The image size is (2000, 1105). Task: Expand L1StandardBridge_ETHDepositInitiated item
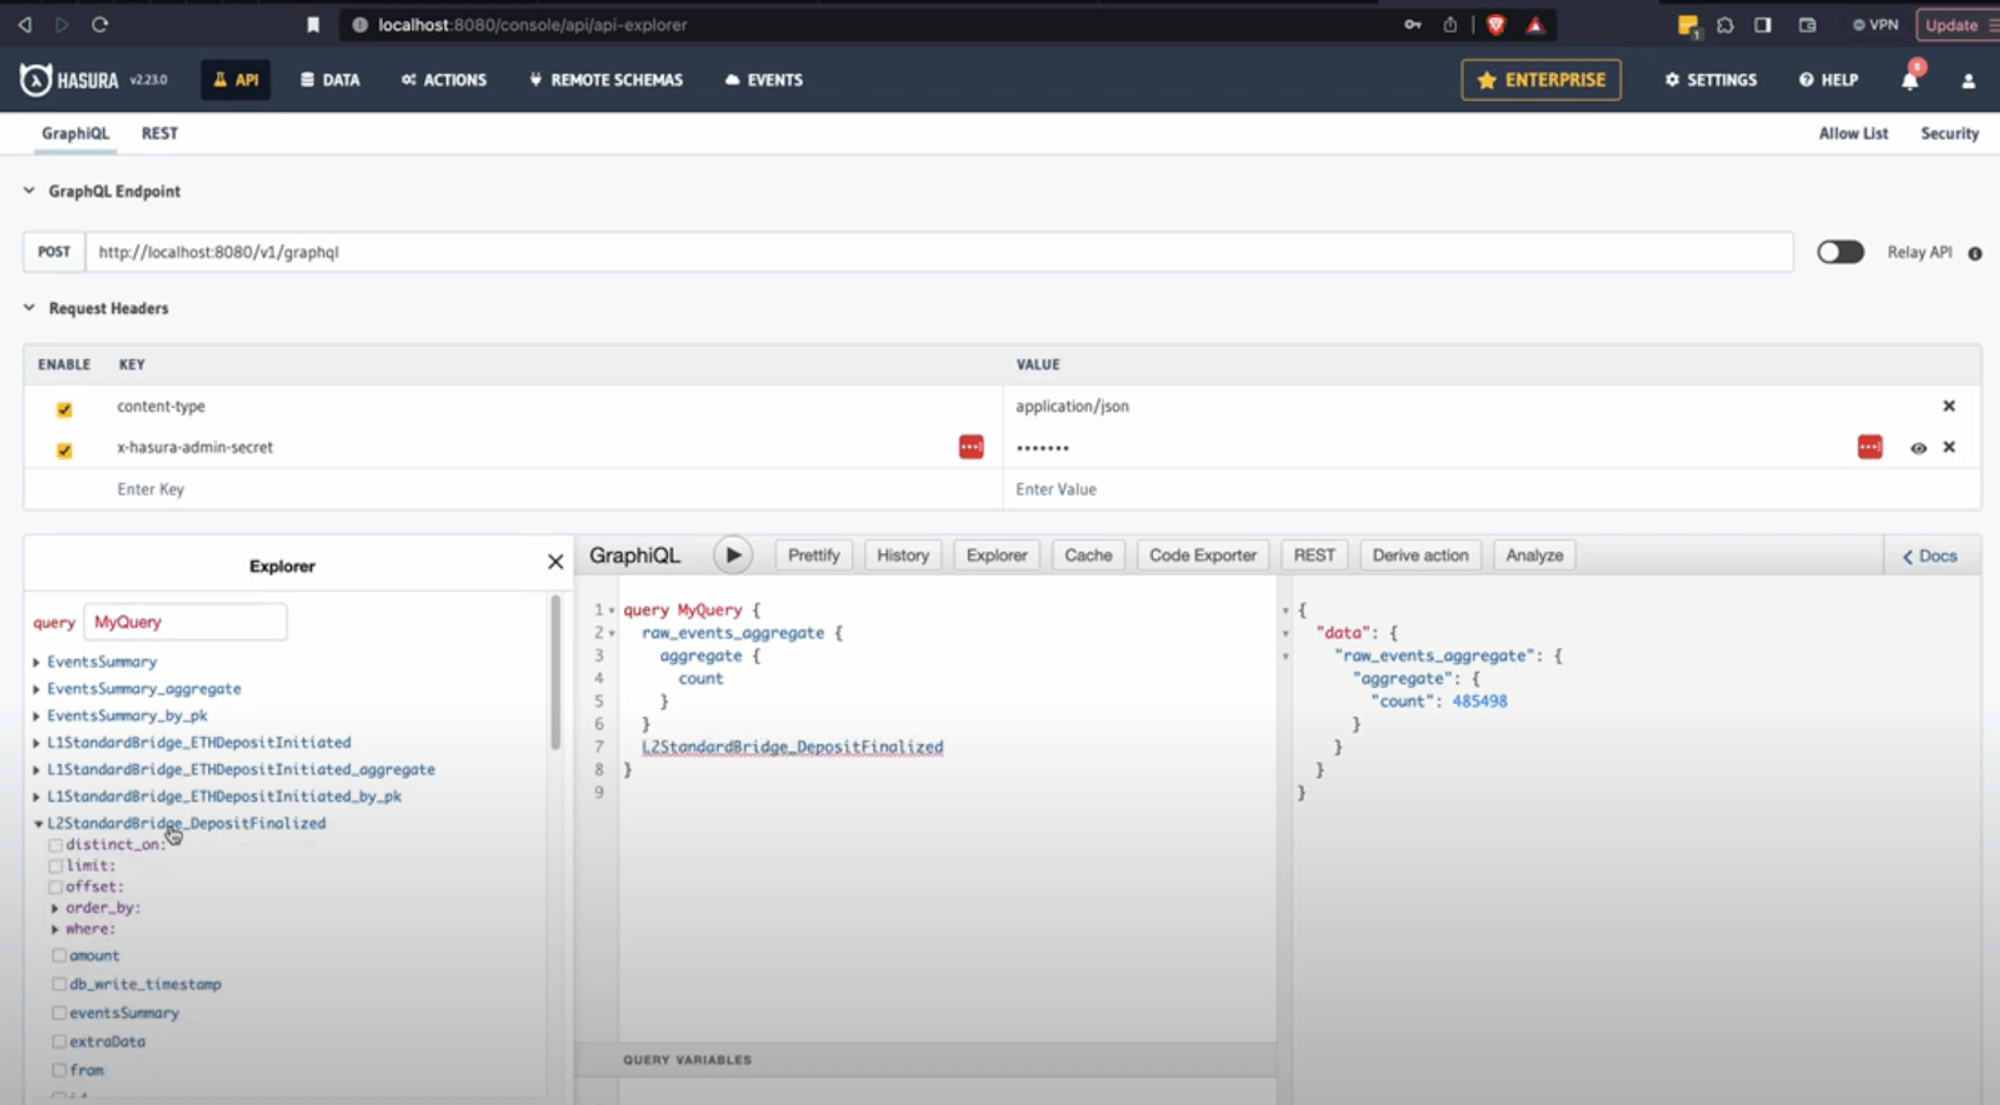tap(192, 743)
